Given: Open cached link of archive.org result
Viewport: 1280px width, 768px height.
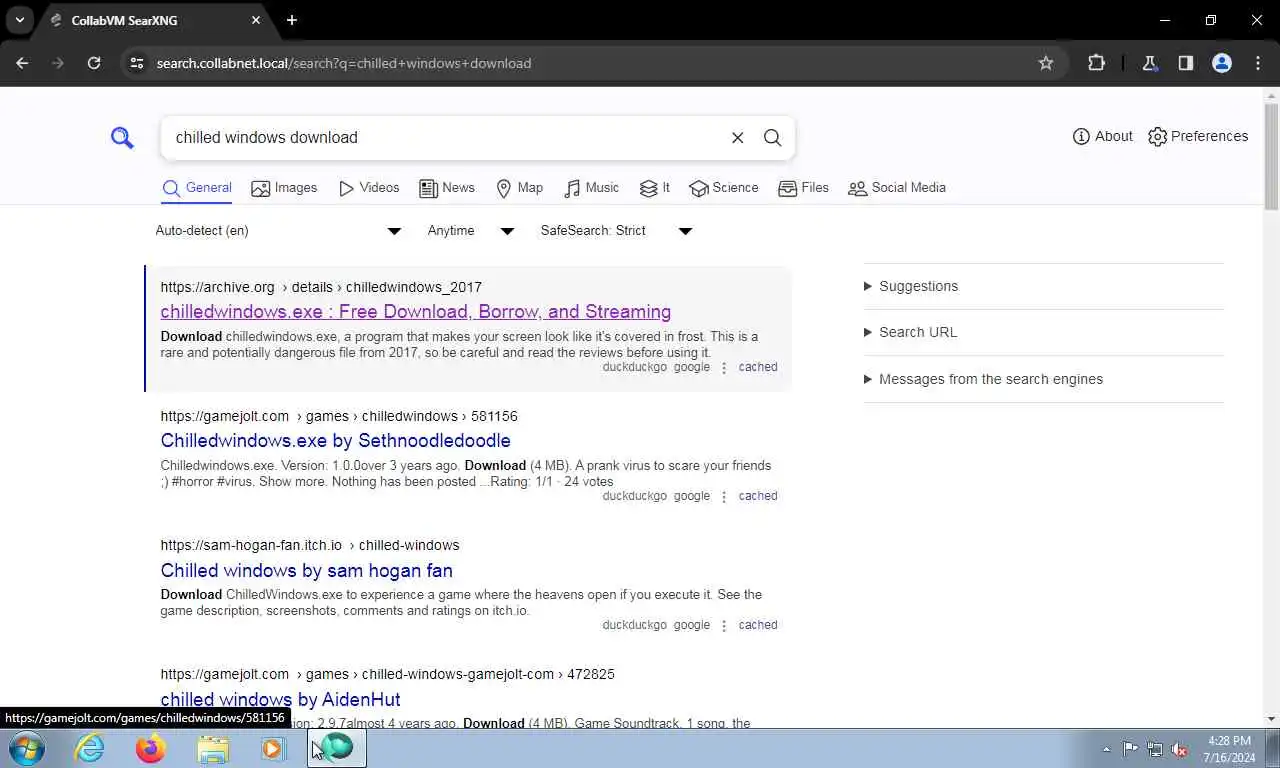Looking at the screenshot, I should (x=758, y=367).
